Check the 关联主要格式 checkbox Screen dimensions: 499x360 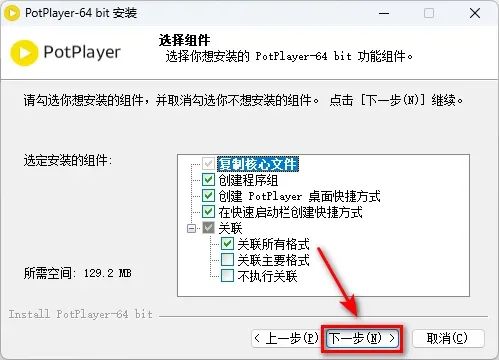[x=227, y=260]
